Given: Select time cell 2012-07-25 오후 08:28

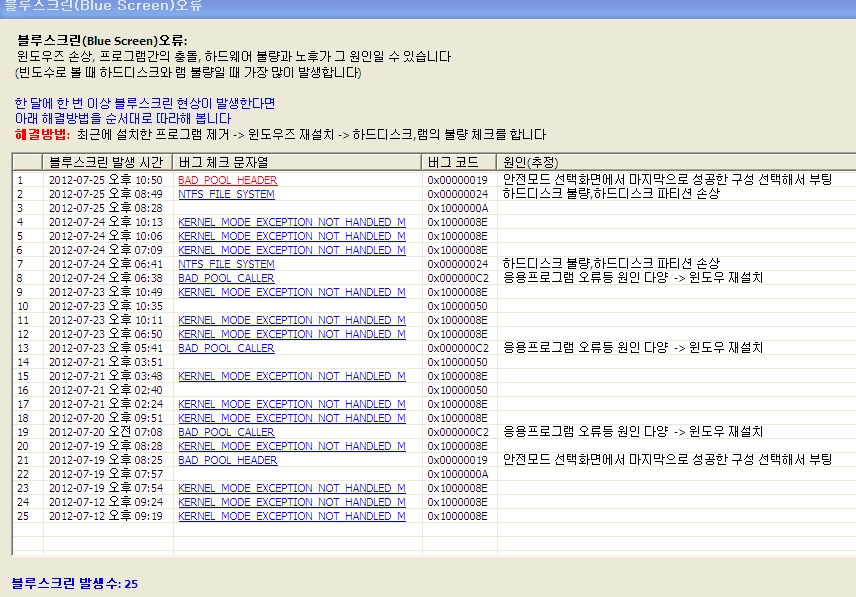Looking at the screenshot, I should click(x=106, y=208).
